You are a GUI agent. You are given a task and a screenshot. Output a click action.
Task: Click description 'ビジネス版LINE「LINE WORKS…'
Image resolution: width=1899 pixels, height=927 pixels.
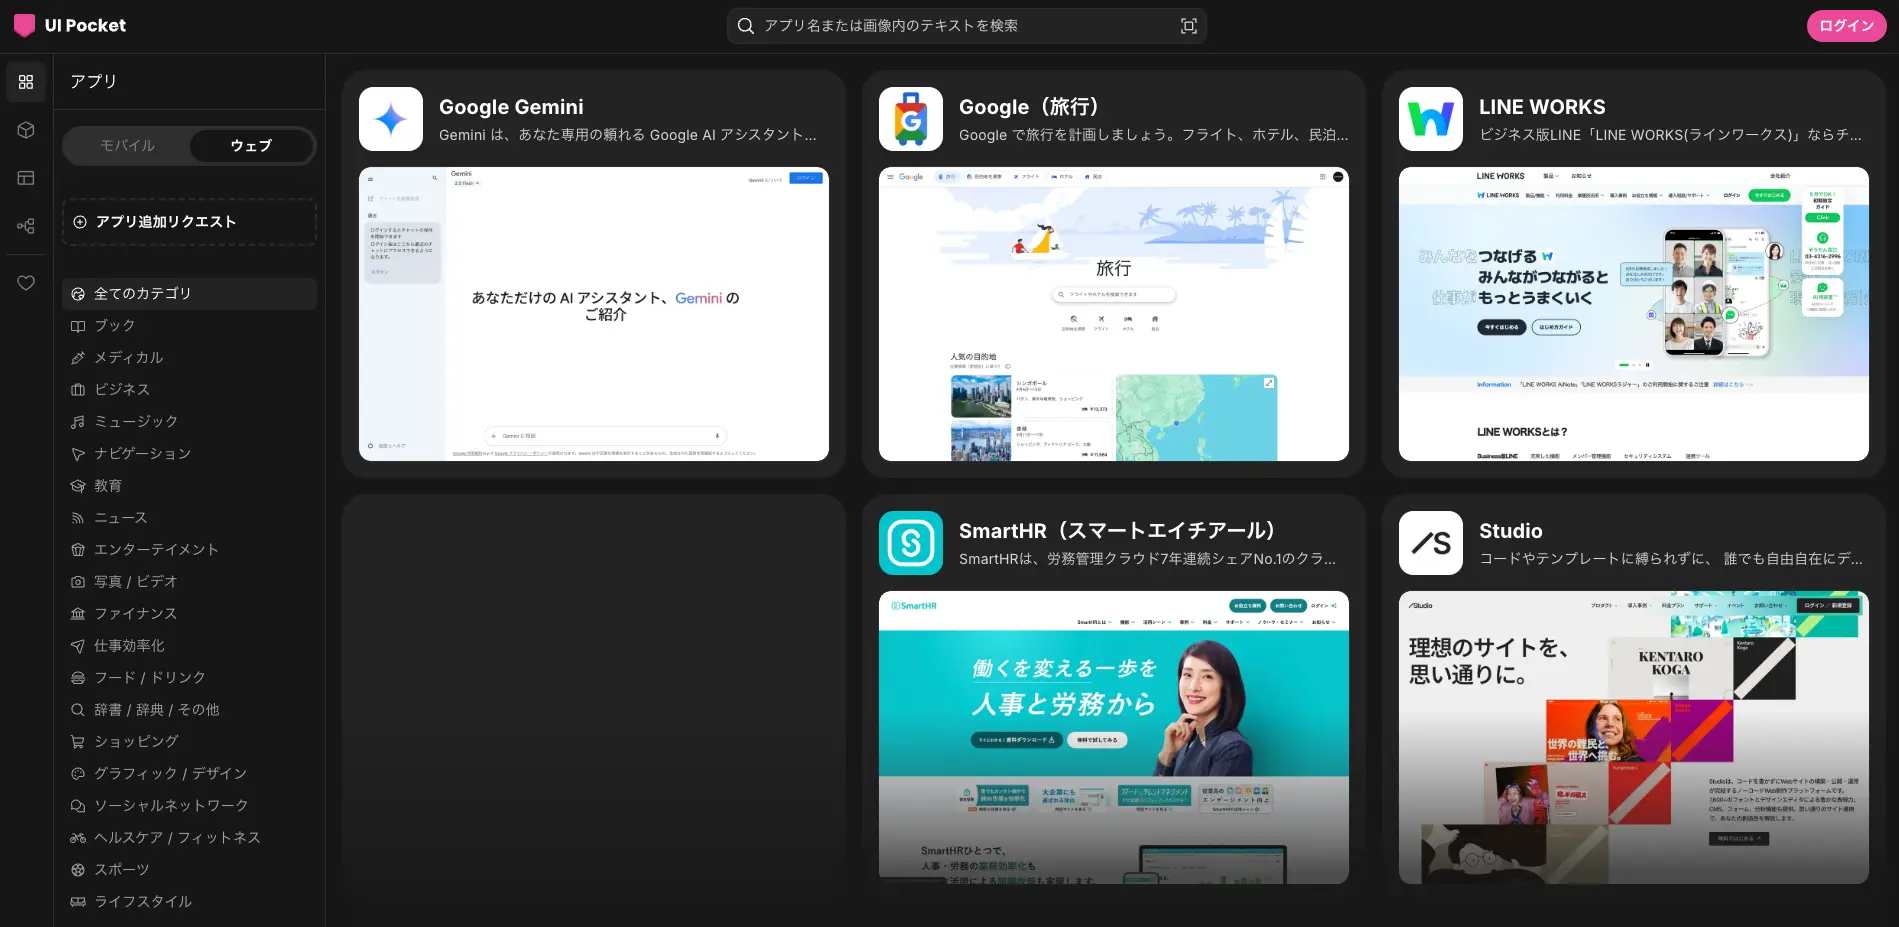1670,135
